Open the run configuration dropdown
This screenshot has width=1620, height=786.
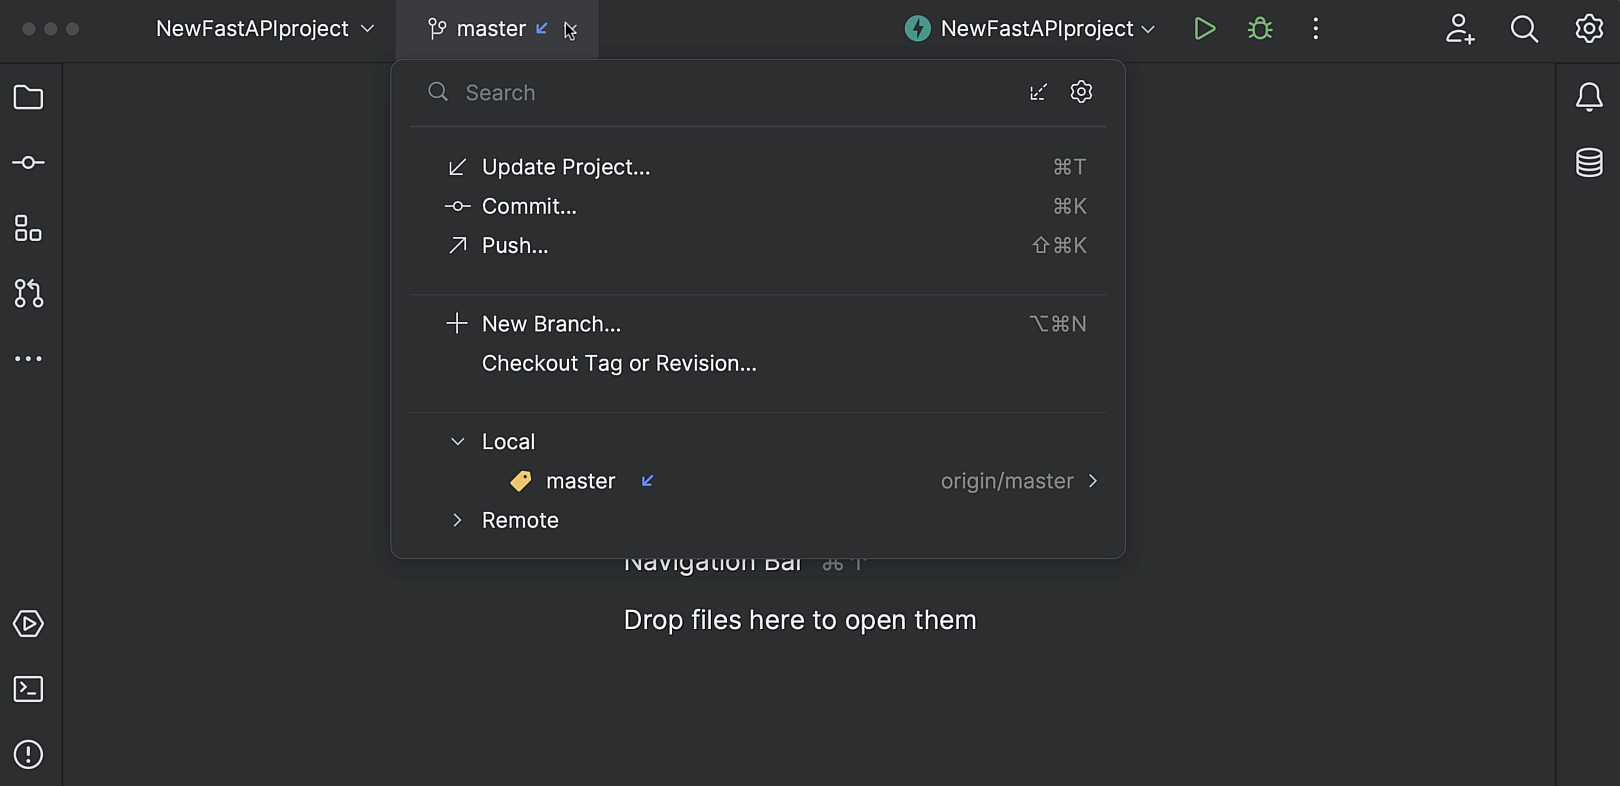coord(1030,29)
